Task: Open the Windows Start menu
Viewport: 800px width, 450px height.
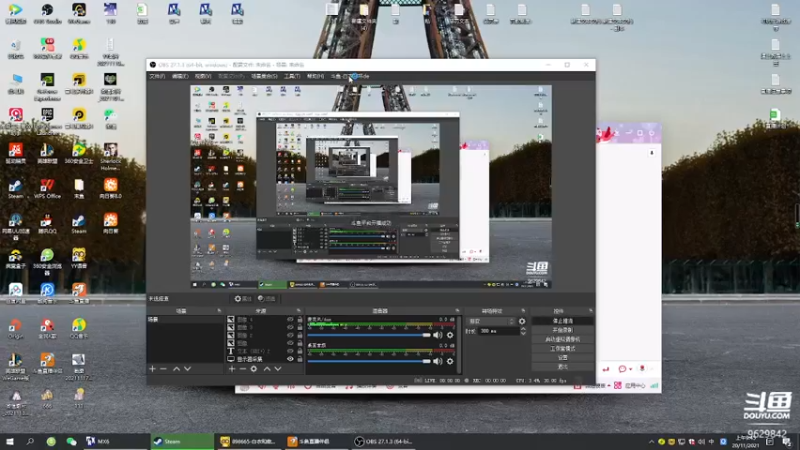Action: point(10,441)
